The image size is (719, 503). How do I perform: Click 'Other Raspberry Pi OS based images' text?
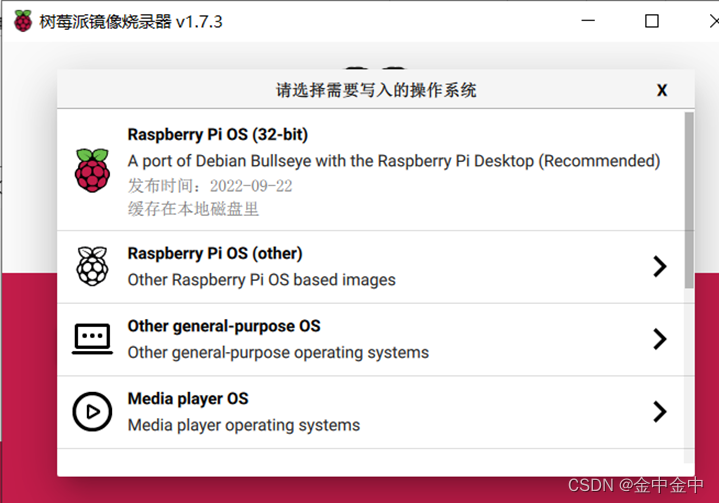pyautogui.click(x=261, y=280)
